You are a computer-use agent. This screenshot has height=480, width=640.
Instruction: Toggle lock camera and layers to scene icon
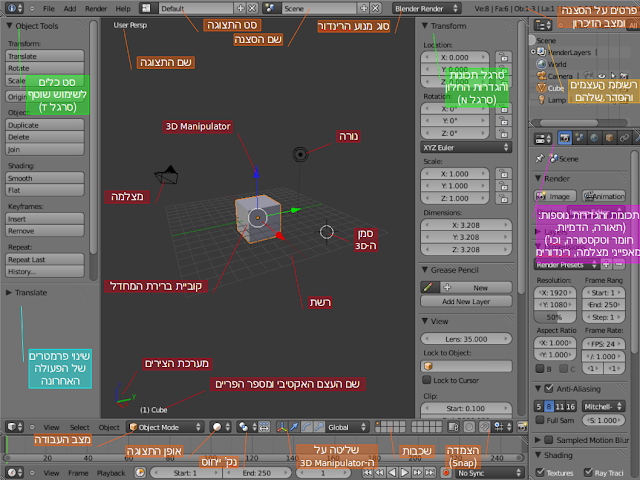click(453, 427)
